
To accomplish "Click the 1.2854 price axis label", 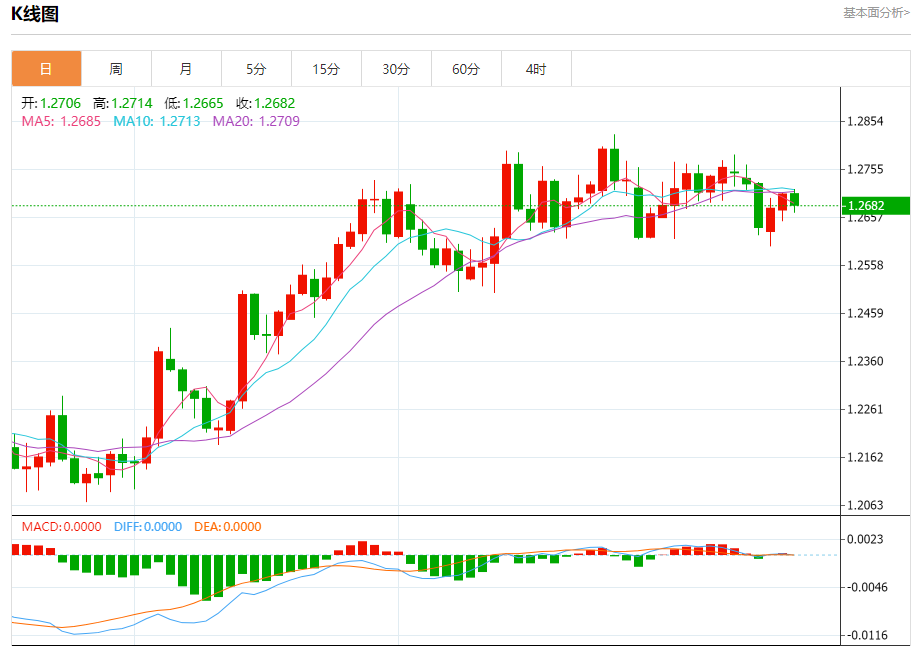I will click(x=865, y=121).
